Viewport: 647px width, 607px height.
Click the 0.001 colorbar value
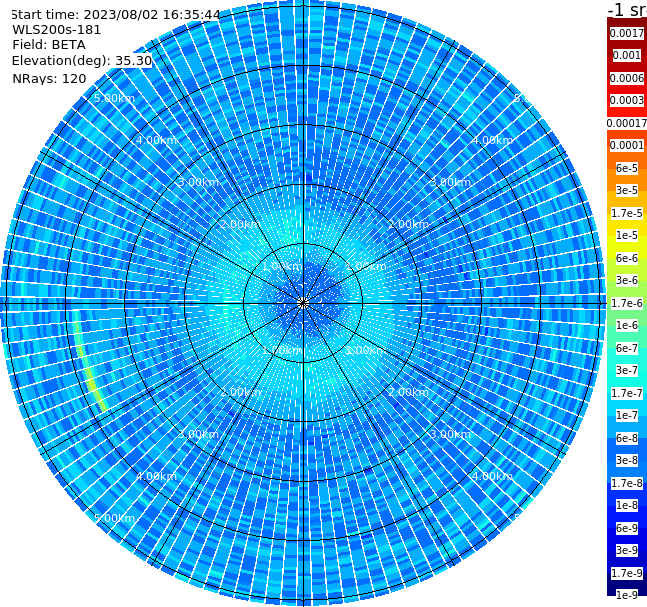click(627, 55)
